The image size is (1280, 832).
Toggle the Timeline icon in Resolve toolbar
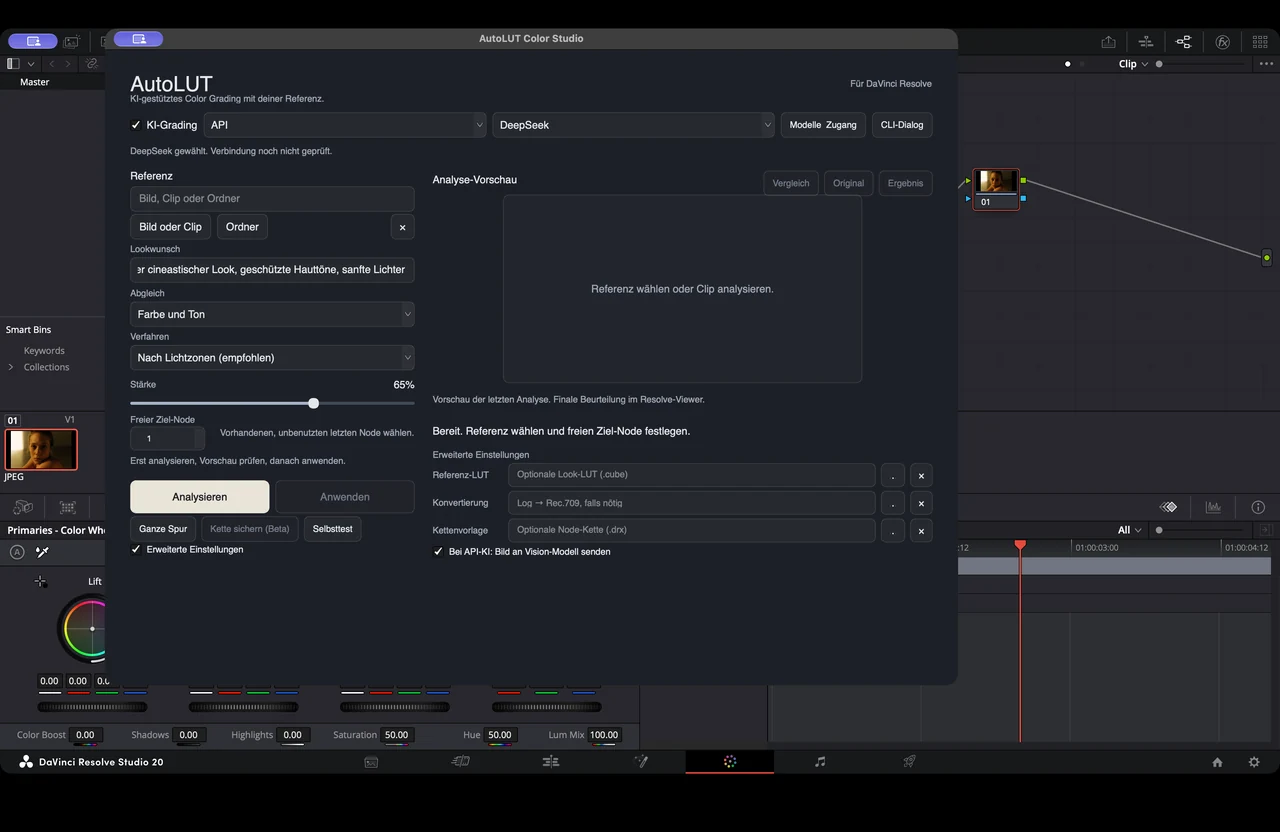tap(1146, 41)
